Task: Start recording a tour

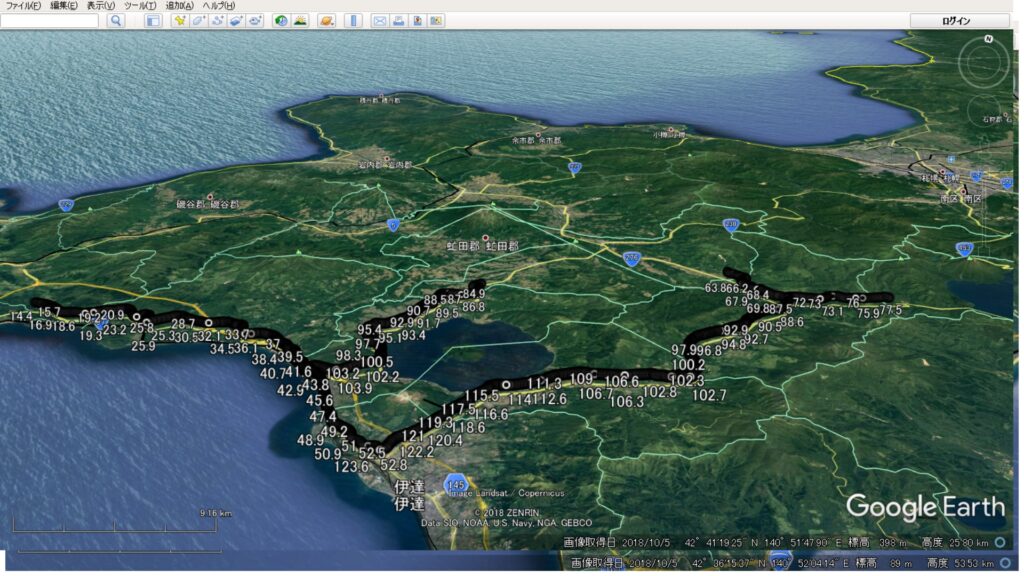Action: click(x=255, y=21)
